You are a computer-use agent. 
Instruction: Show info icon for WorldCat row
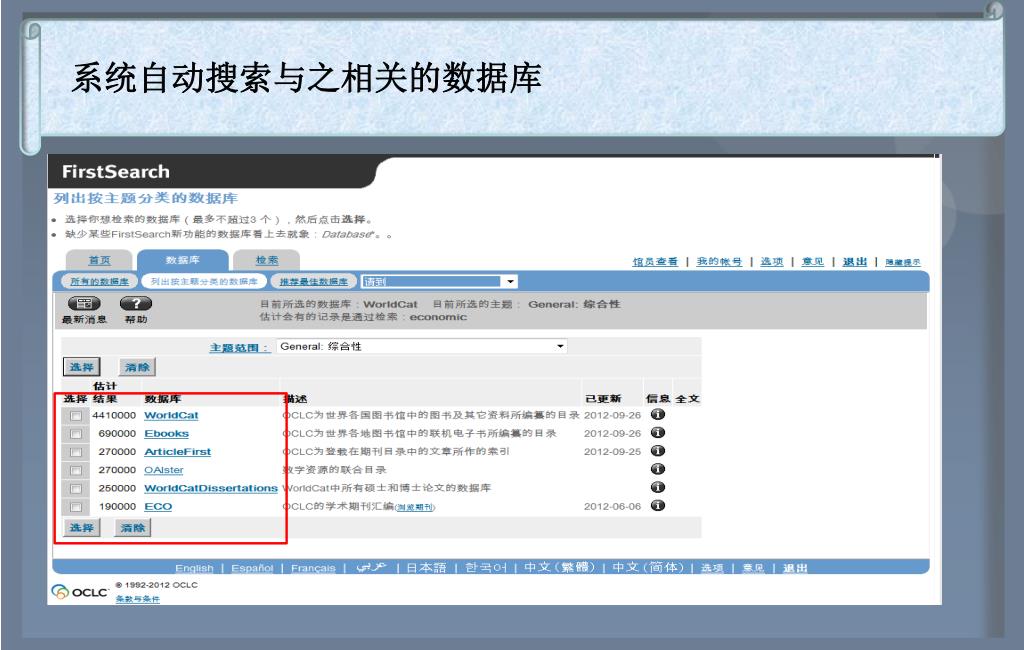pyautogui.click(x=658, y=414)
